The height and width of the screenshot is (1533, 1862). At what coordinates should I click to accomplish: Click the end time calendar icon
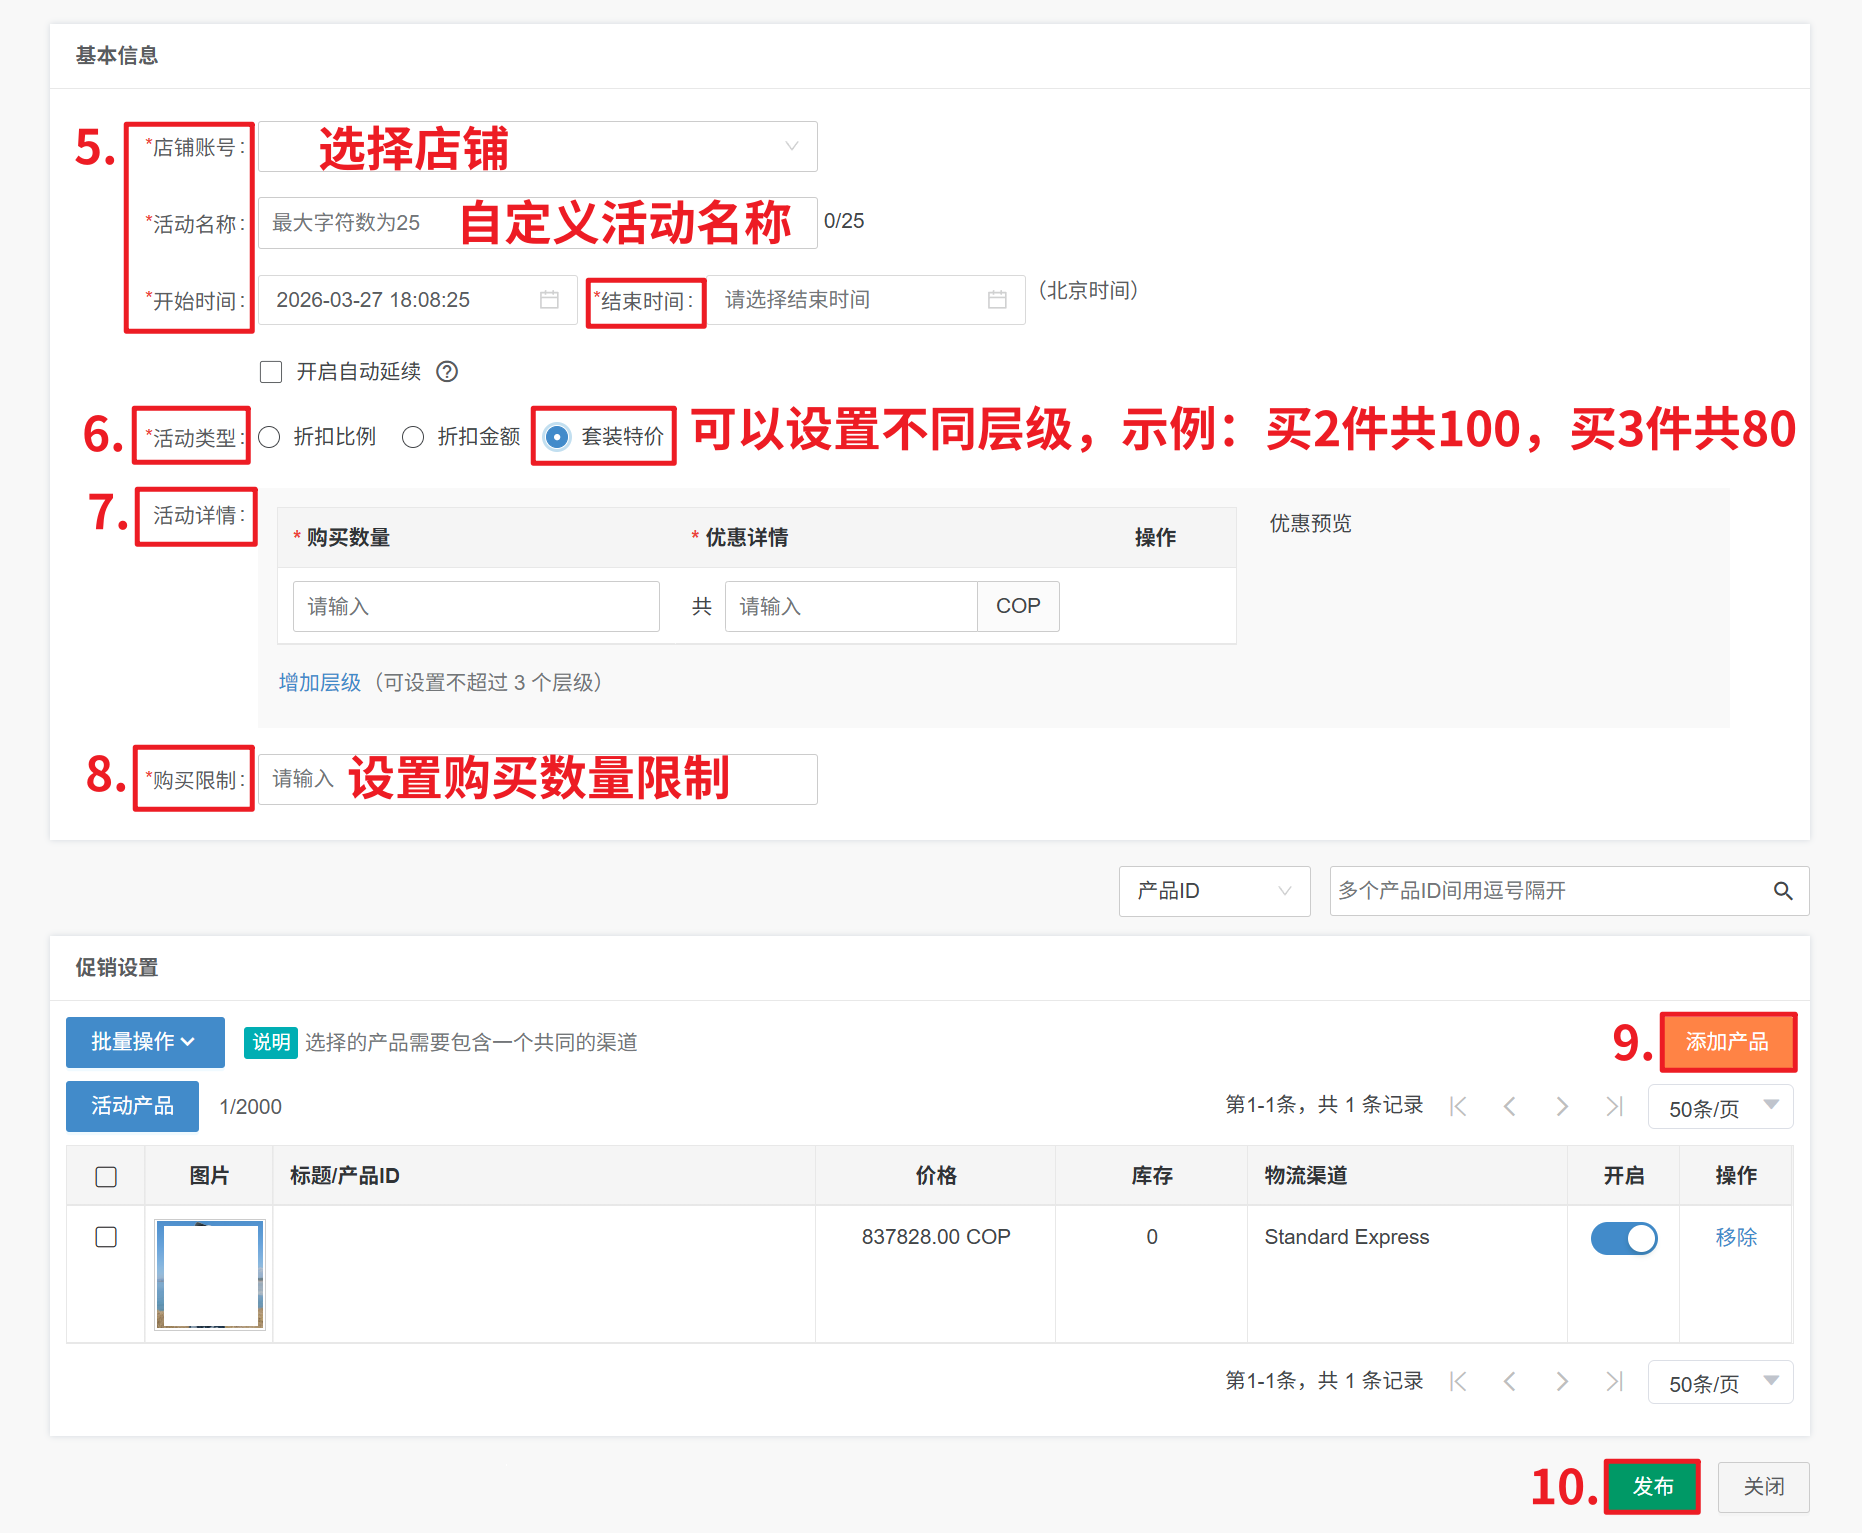[x=996, y=300]
